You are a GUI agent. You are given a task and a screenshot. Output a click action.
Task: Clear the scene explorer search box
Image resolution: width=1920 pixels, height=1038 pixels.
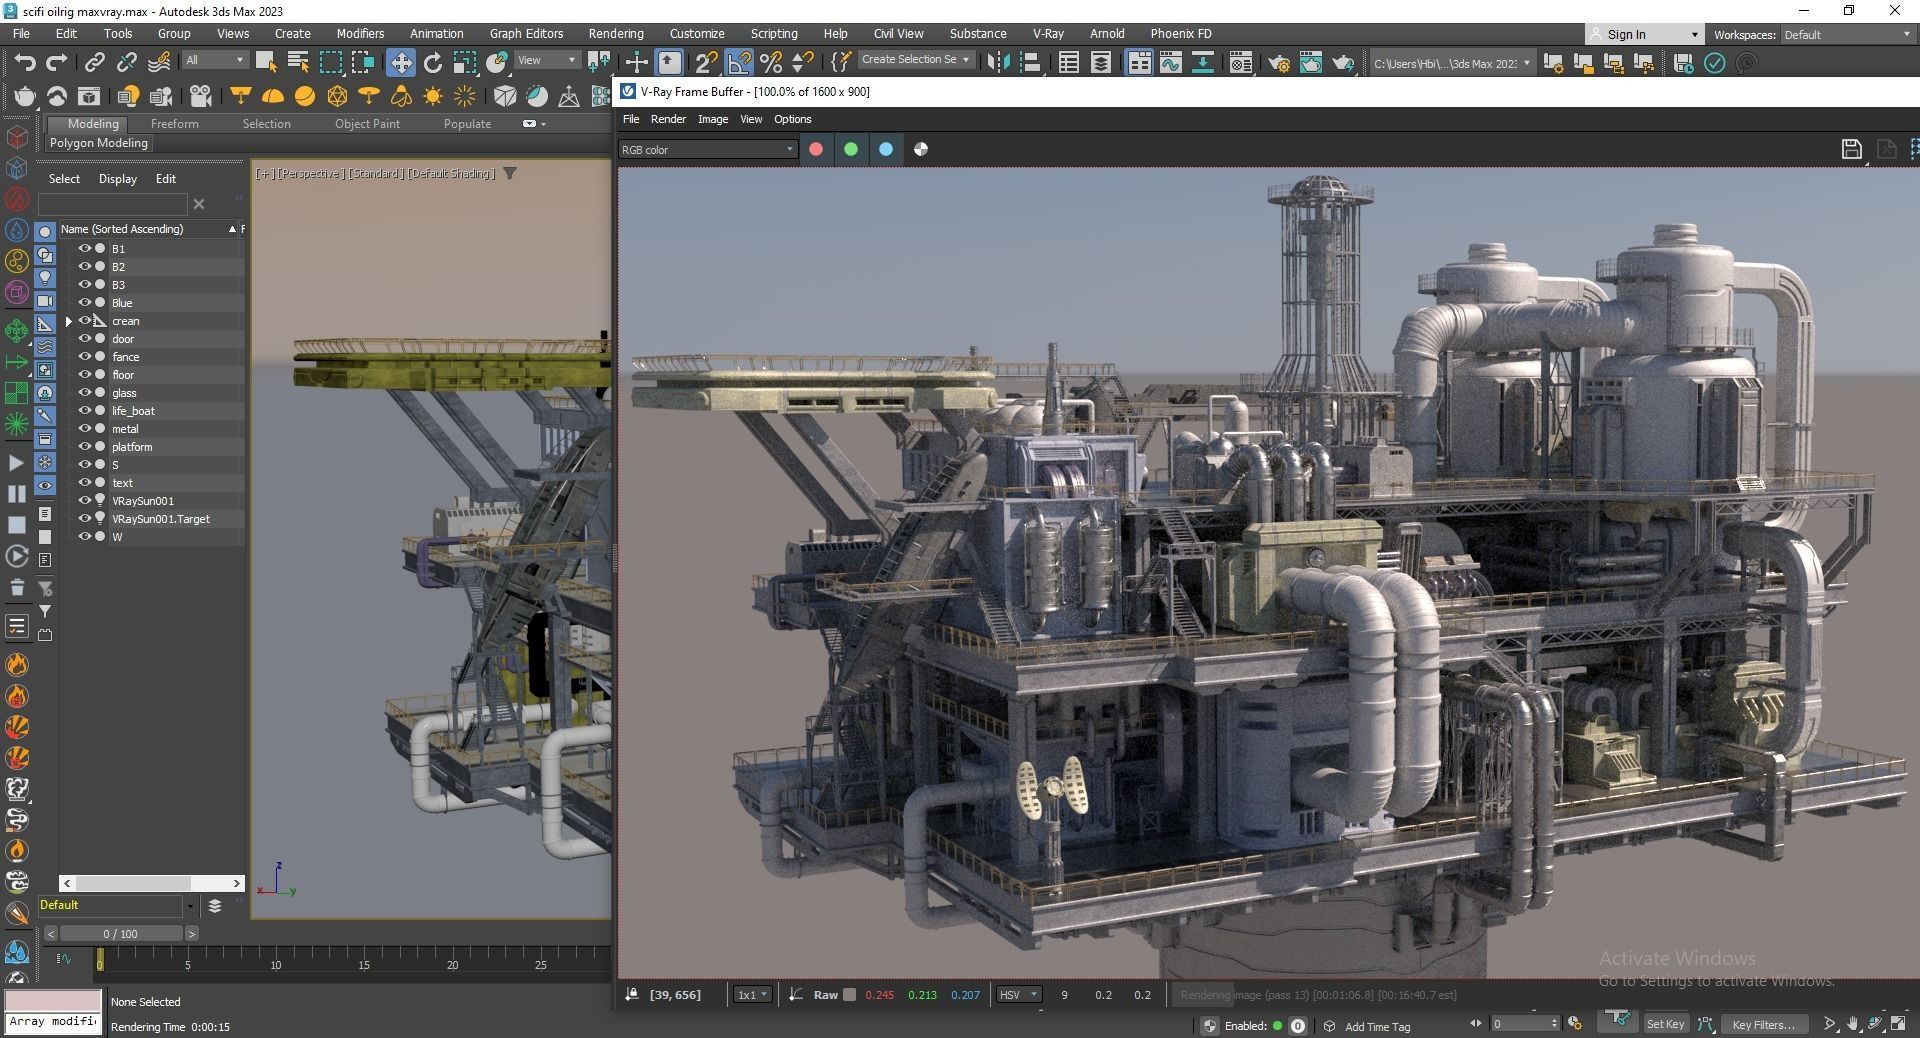[x=199, y=204]
